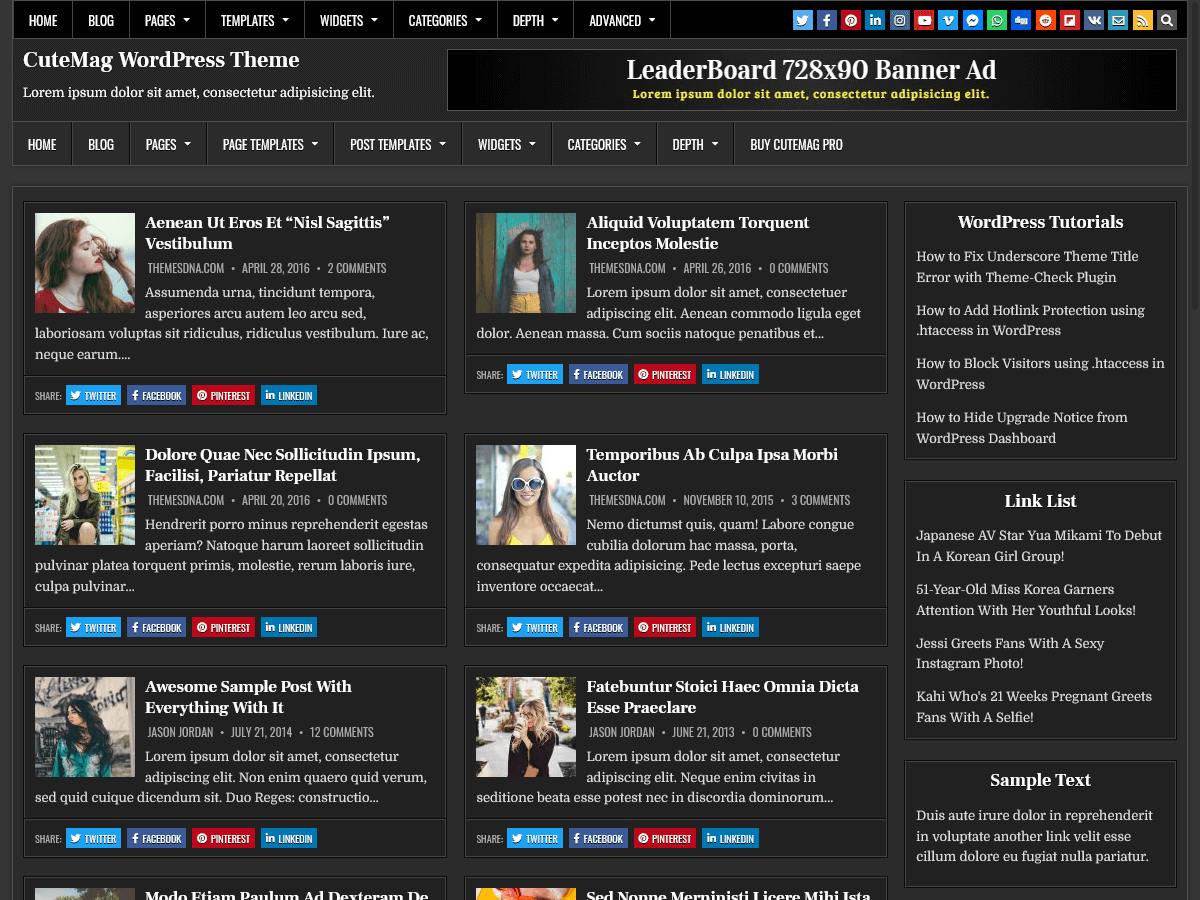1200x900 pixels.
Task: Click the Reddit icon in the social bar
Action: click(1045, 19)
